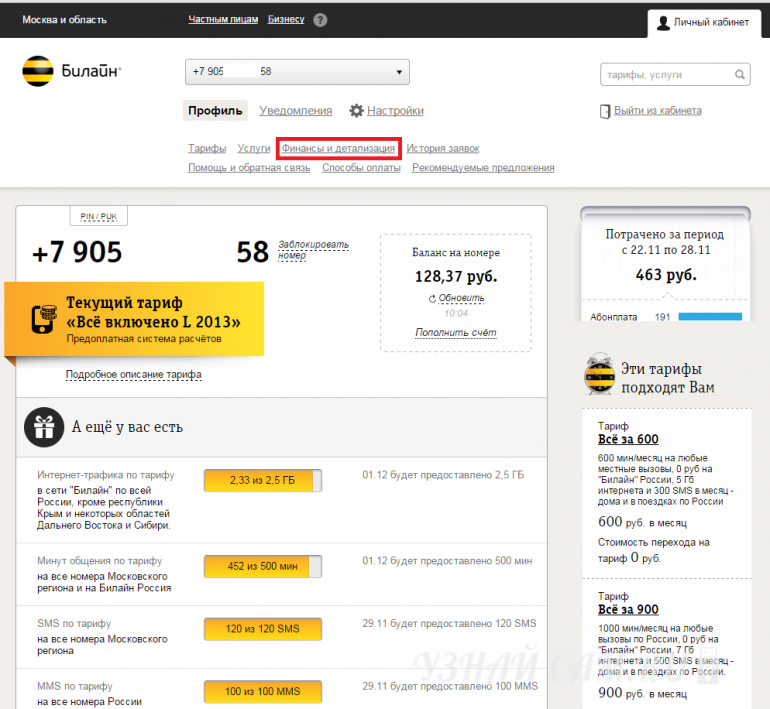Click the balance 128,37 руб. text

pos(456,276)
